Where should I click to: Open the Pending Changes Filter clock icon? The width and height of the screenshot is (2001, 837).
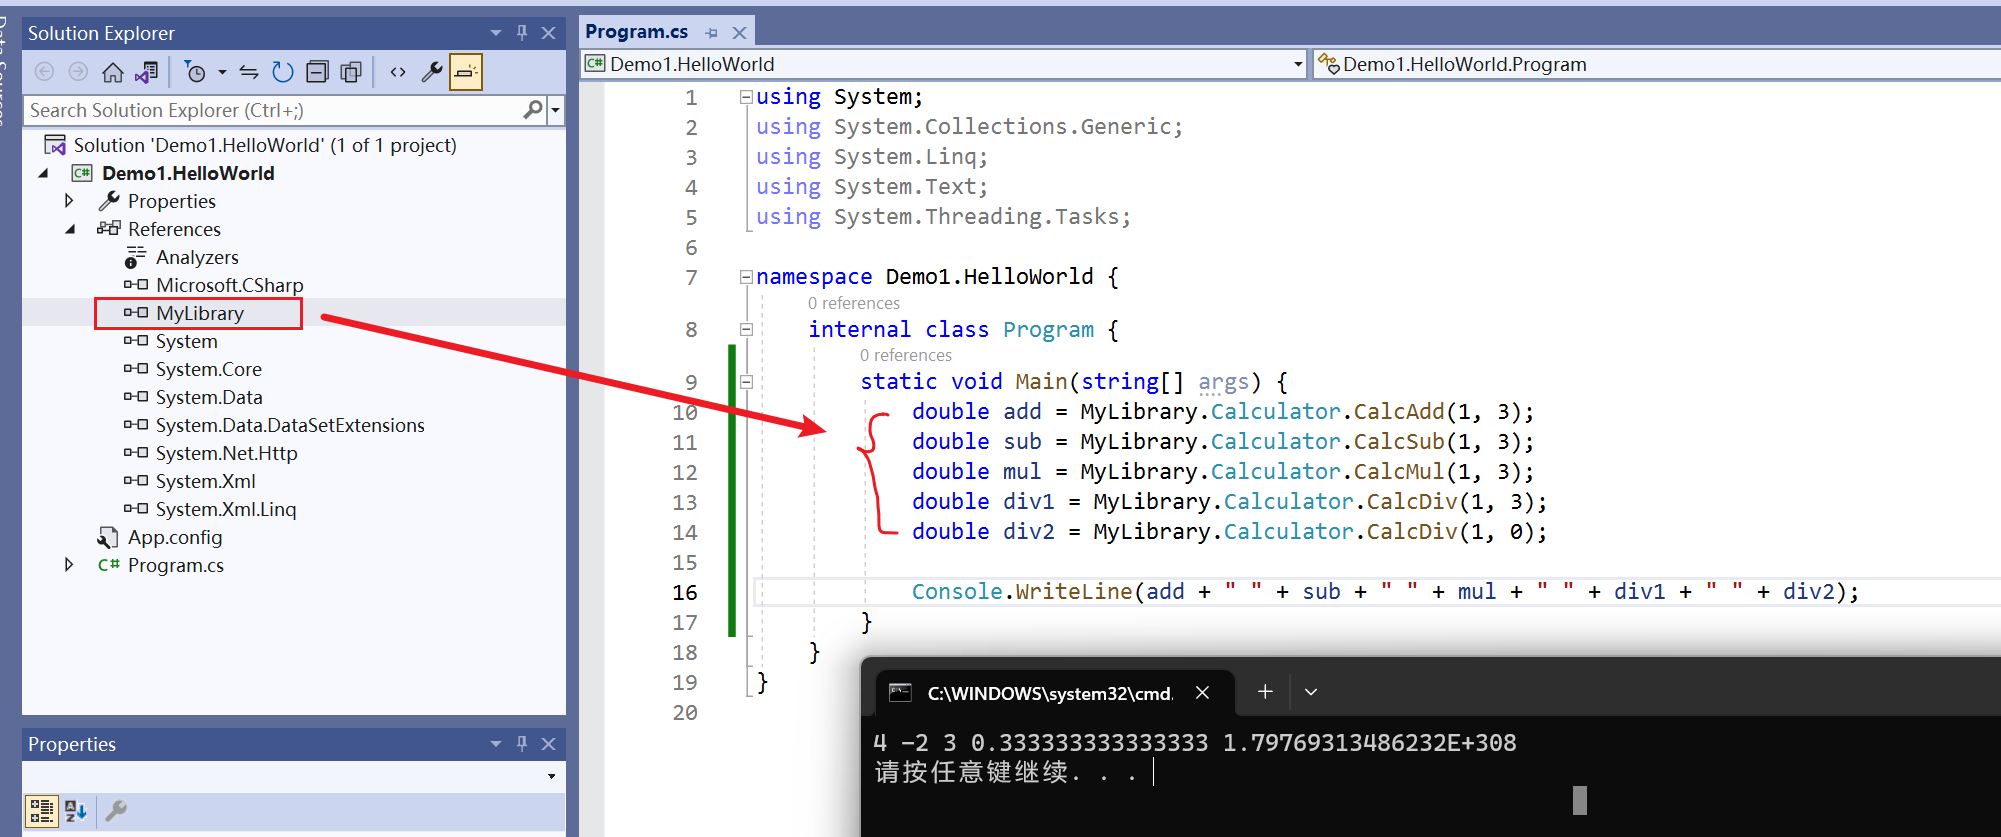196,72
